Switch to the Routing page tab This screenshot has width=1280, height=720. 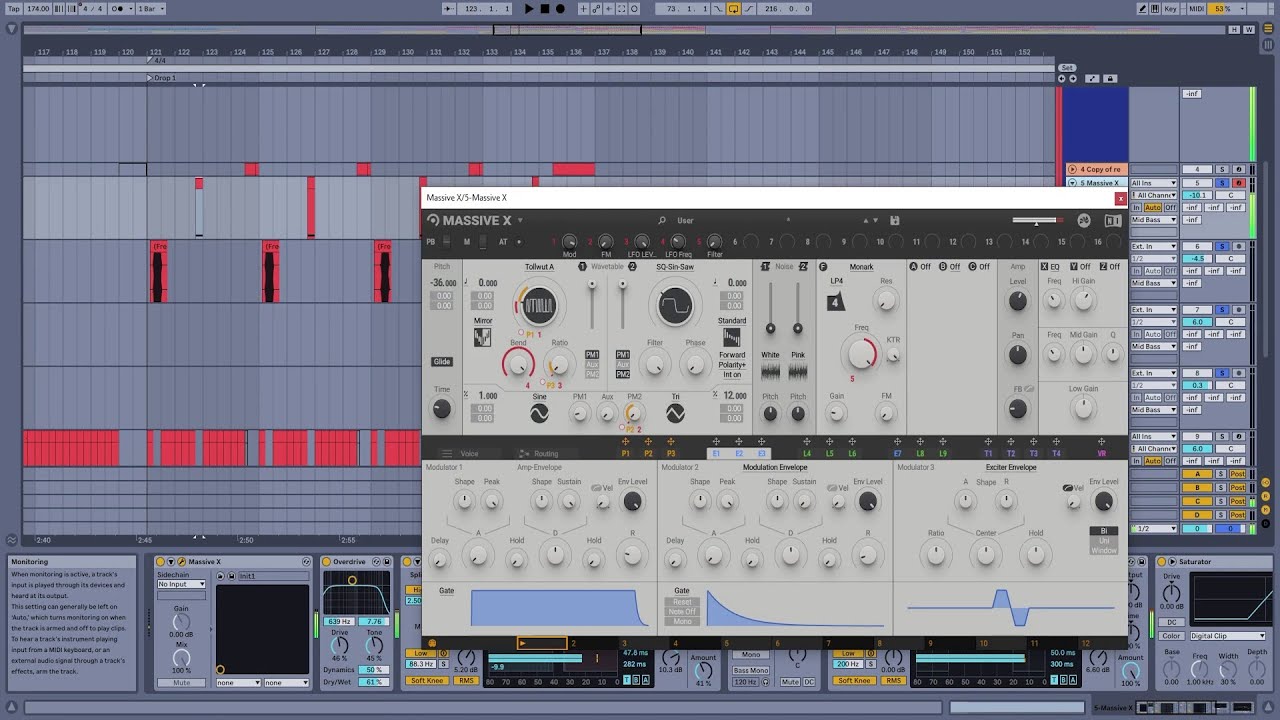[x=546, y=454]
